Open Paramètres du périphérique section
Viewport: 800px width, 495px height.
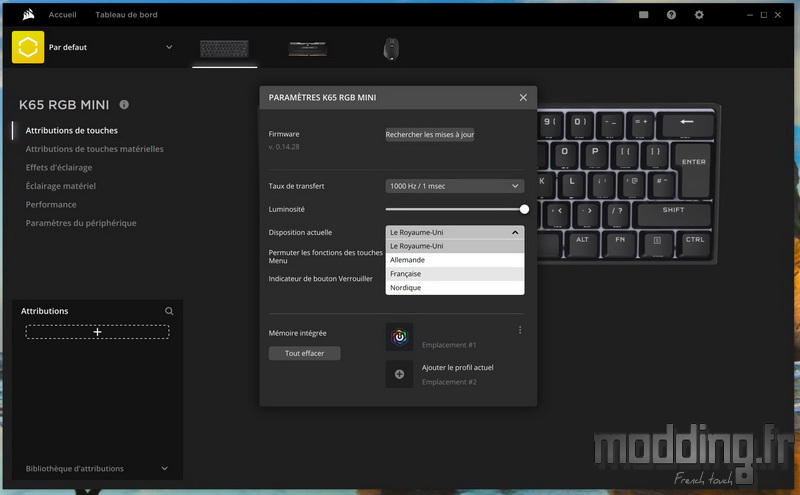pyautogui.click(x=81, y=223)
